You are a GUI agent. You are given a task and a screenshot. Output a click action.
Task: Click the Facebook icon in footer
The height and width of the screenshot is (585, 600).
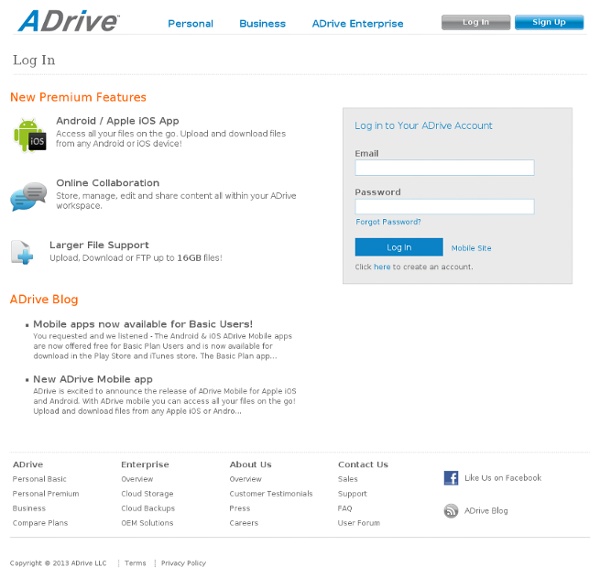[x=451, y=478]
